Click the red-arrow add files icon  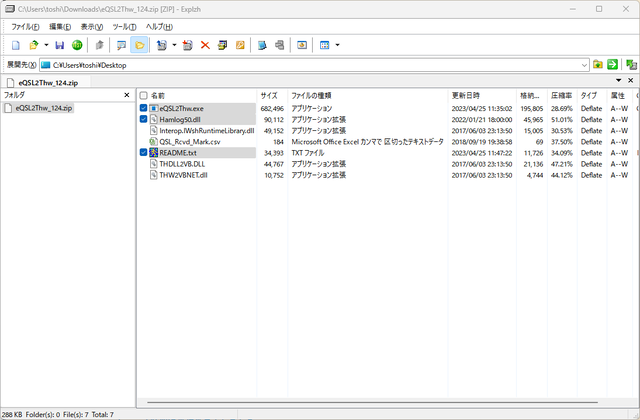point(187,45)
